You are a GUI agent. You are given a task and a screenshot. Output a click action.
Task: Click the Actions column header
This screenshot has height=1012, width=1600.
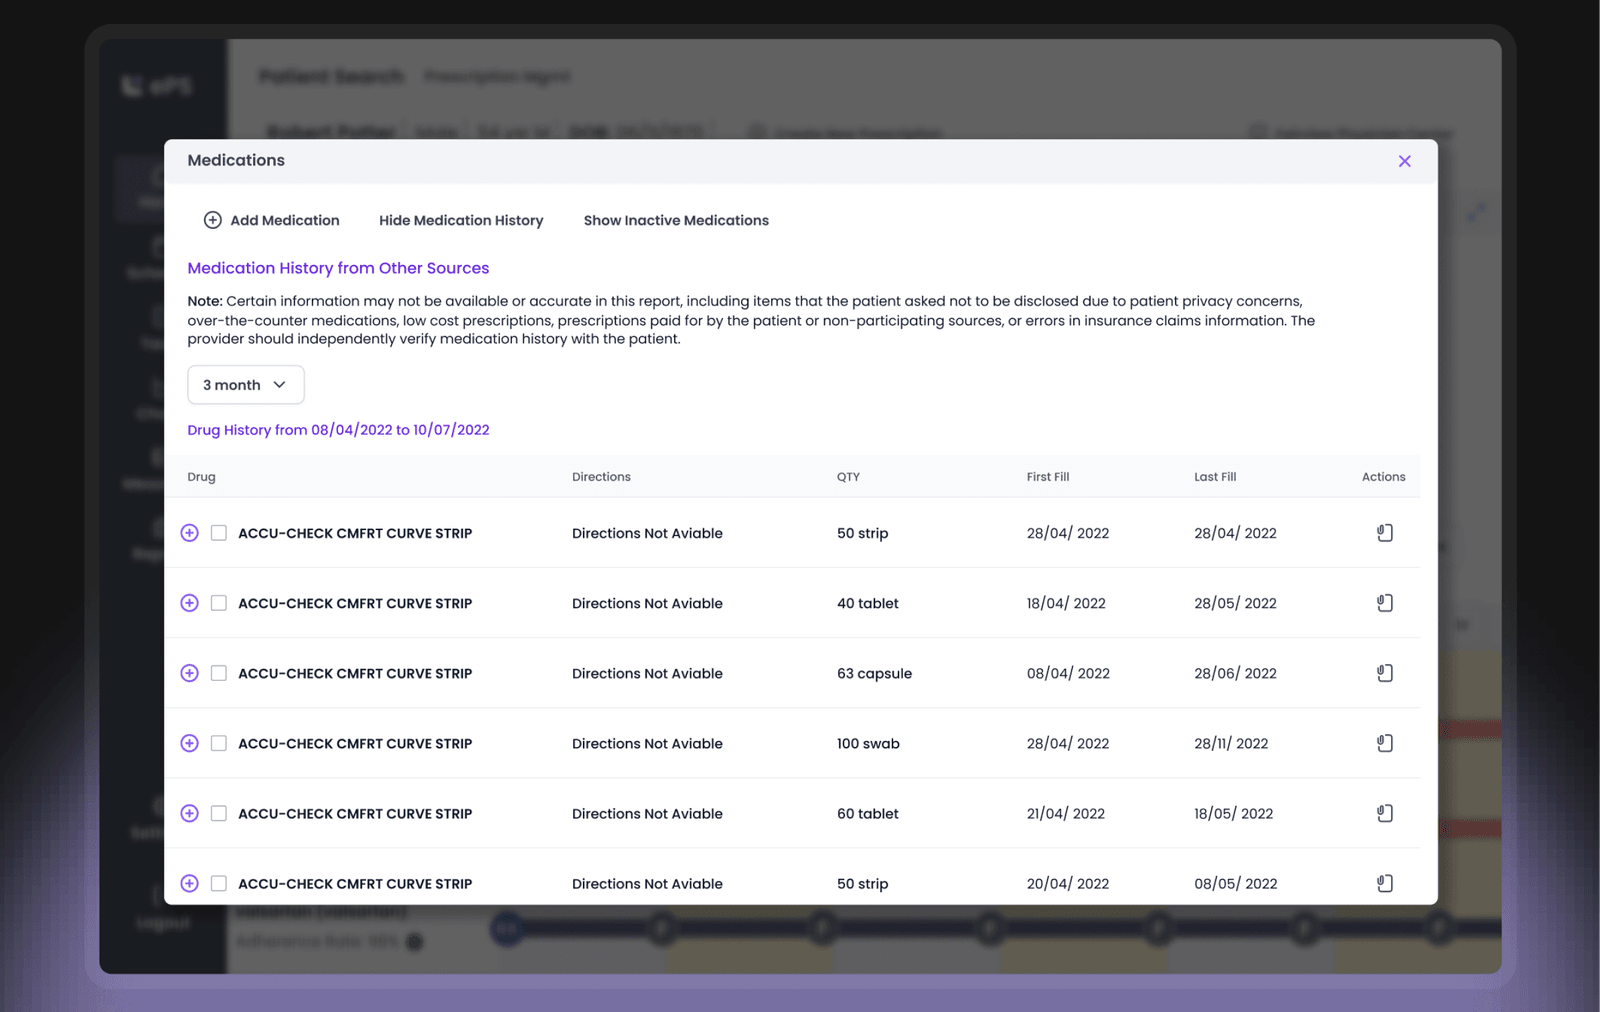pos(1383,477)
